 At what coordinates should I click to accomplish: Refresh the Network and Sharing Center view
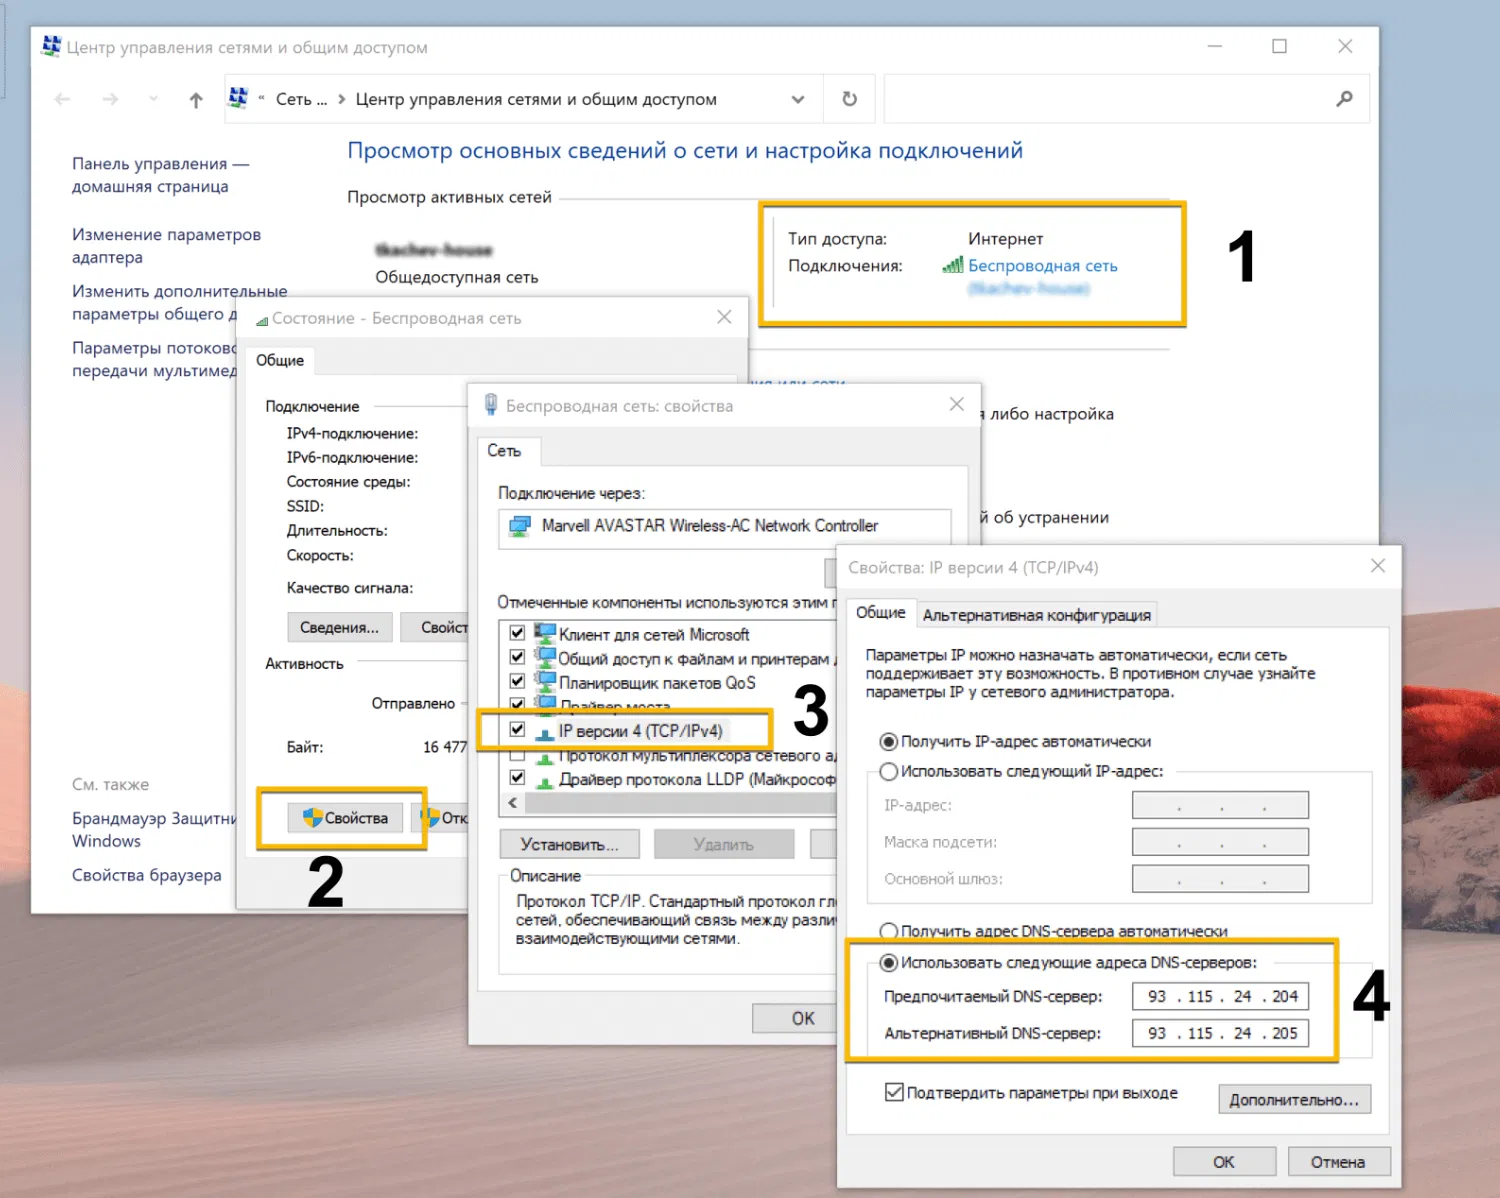(x=848, y=99)
